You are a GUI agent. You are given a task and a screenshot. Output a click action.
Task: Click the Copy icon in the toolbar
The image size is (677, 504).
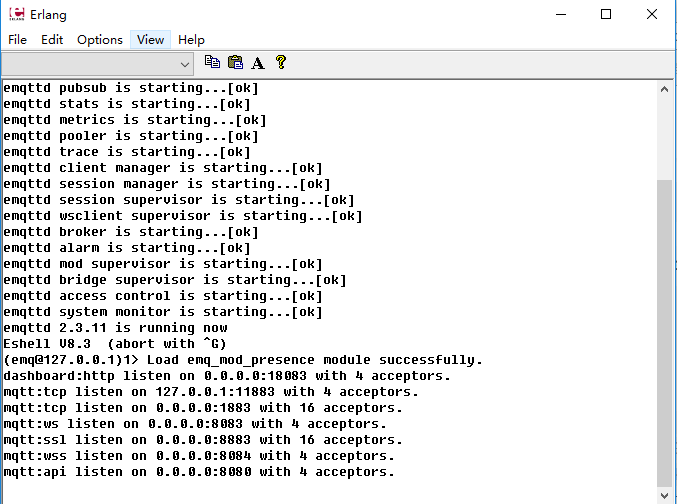[212, 62]
